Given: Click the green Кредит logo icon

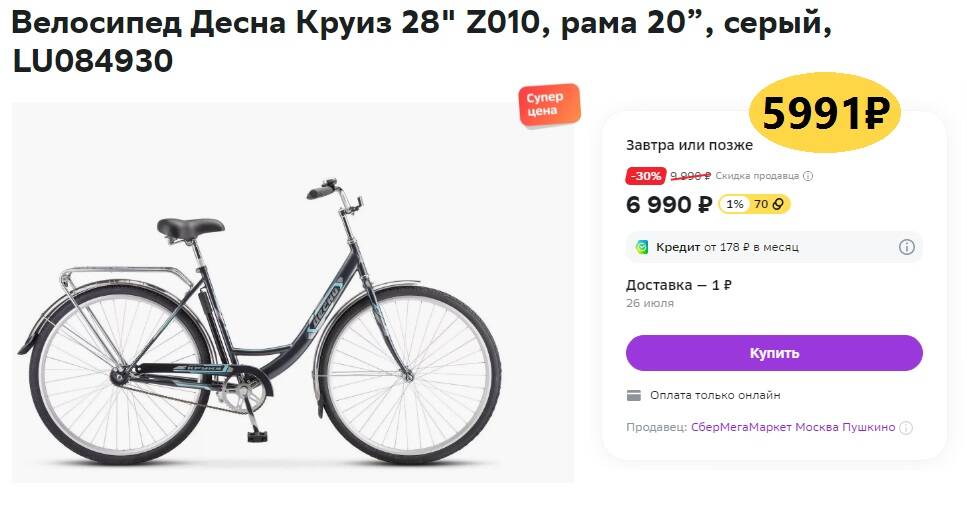Looking at the screenshot, I should (x=643, y=247).
